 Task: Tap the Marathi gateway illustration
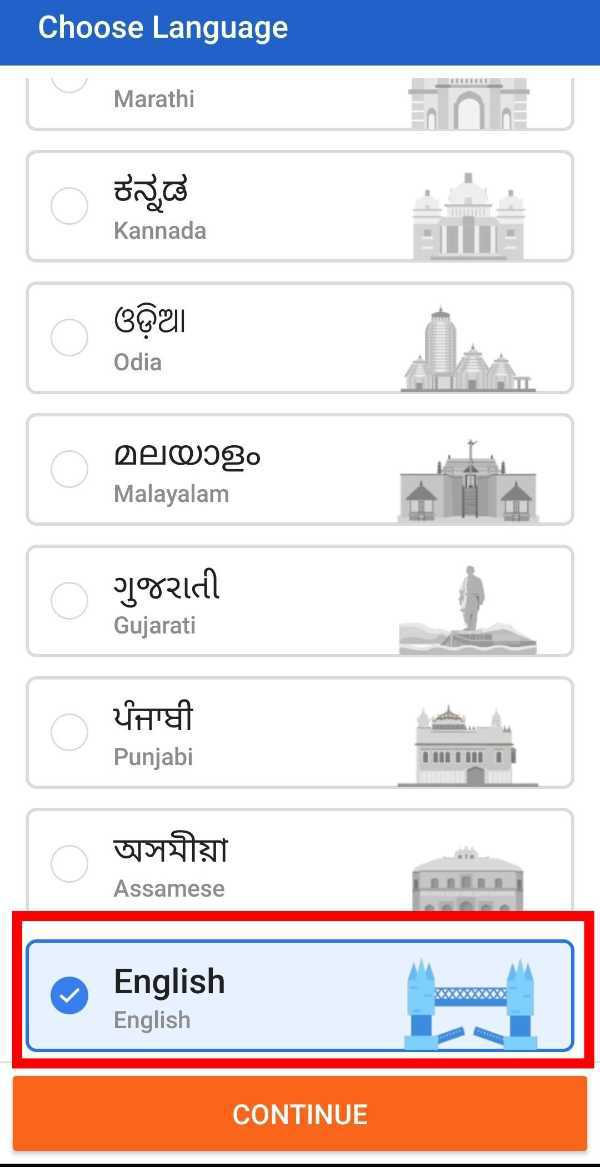pos(468,103)
